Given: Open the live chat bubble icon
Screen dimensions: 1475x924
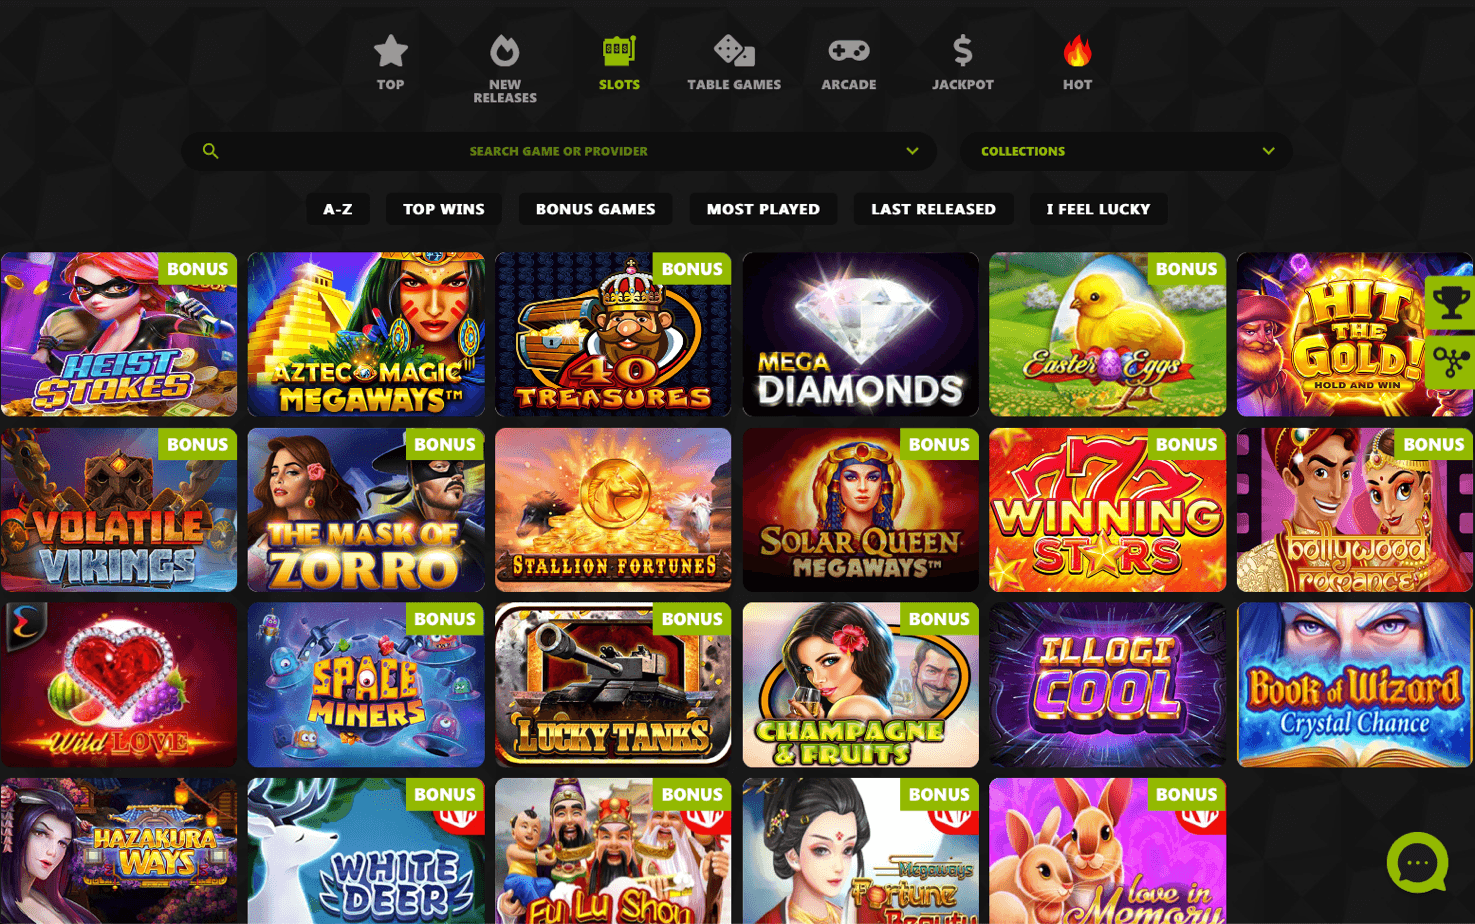Looking at the screenshot, I should coord(1417,862).
